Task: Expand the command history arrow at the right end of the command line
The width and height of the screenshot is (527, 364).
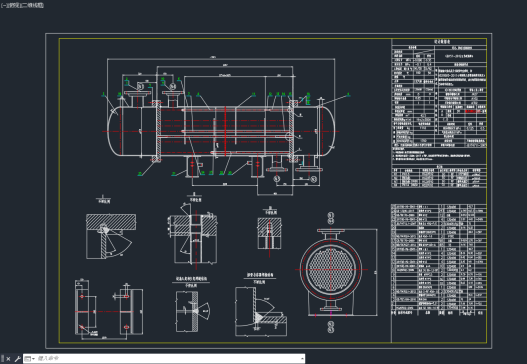Action: pyautogui.click(x=302, y=359)
